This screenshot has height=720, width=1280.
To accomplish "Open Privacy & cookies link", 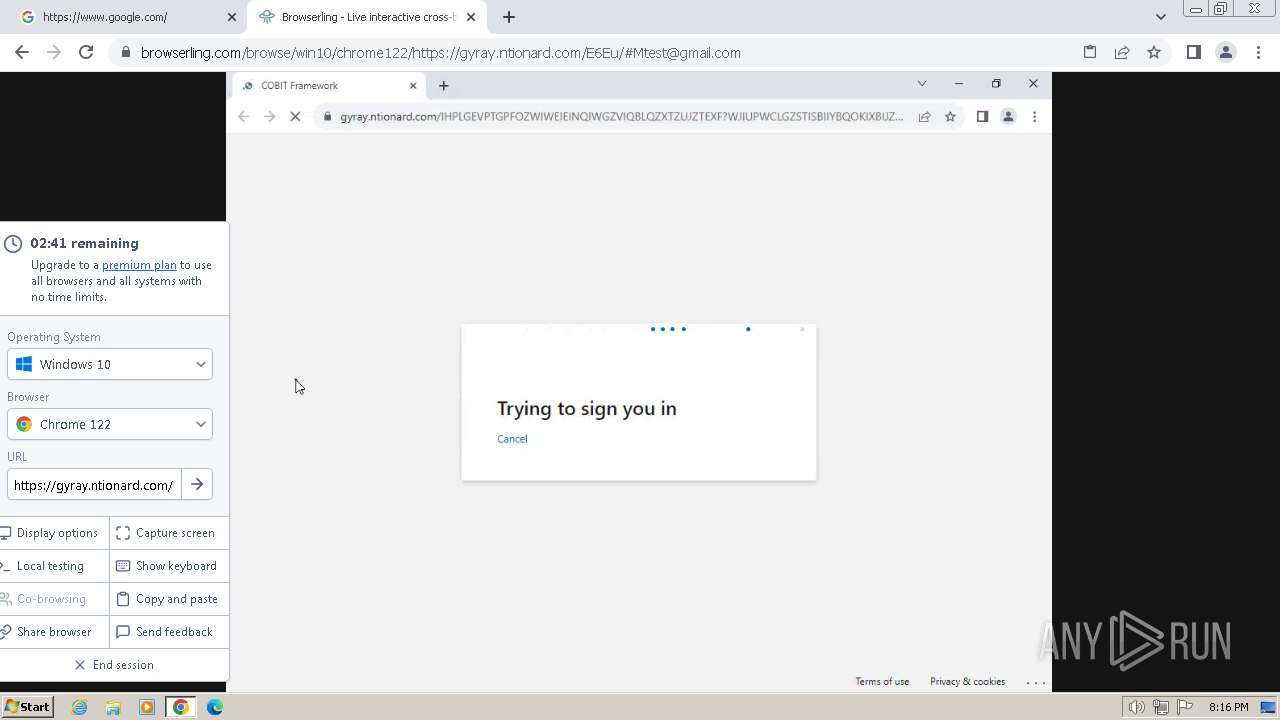I will 967,682.
